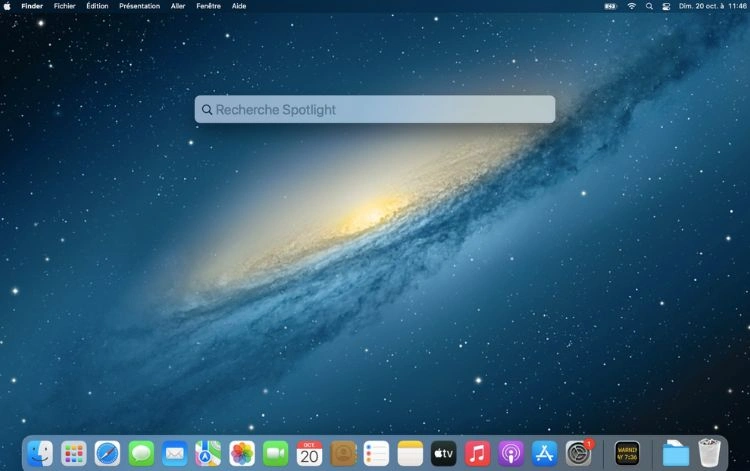
Task: Launch Apple TV from the Dock
Action: tap(444, 453)
